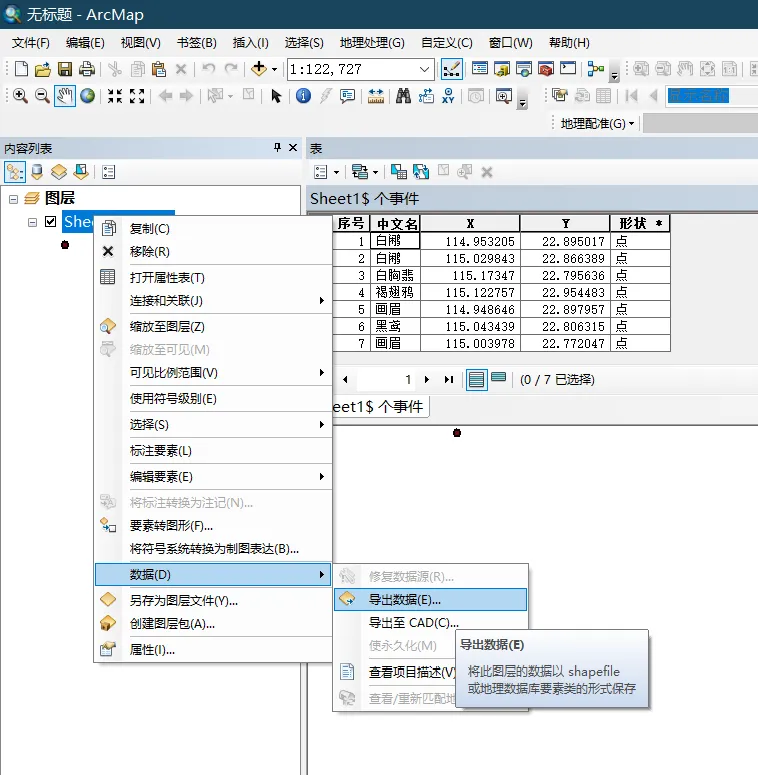Click Switch Selection icon in table toolbar
The width and height of the screenshot is (758, 775).
click(421, 172)
